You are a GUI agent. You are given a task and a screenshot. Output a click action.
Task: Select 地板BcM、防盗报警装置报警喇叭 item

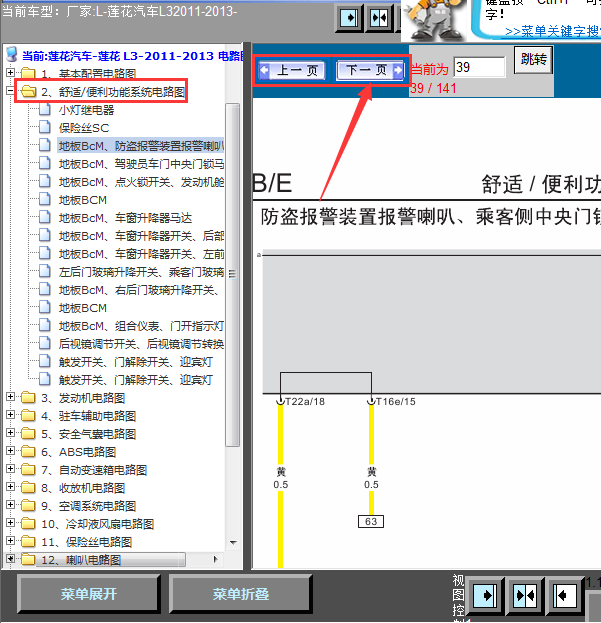click(x=141, y=146)
